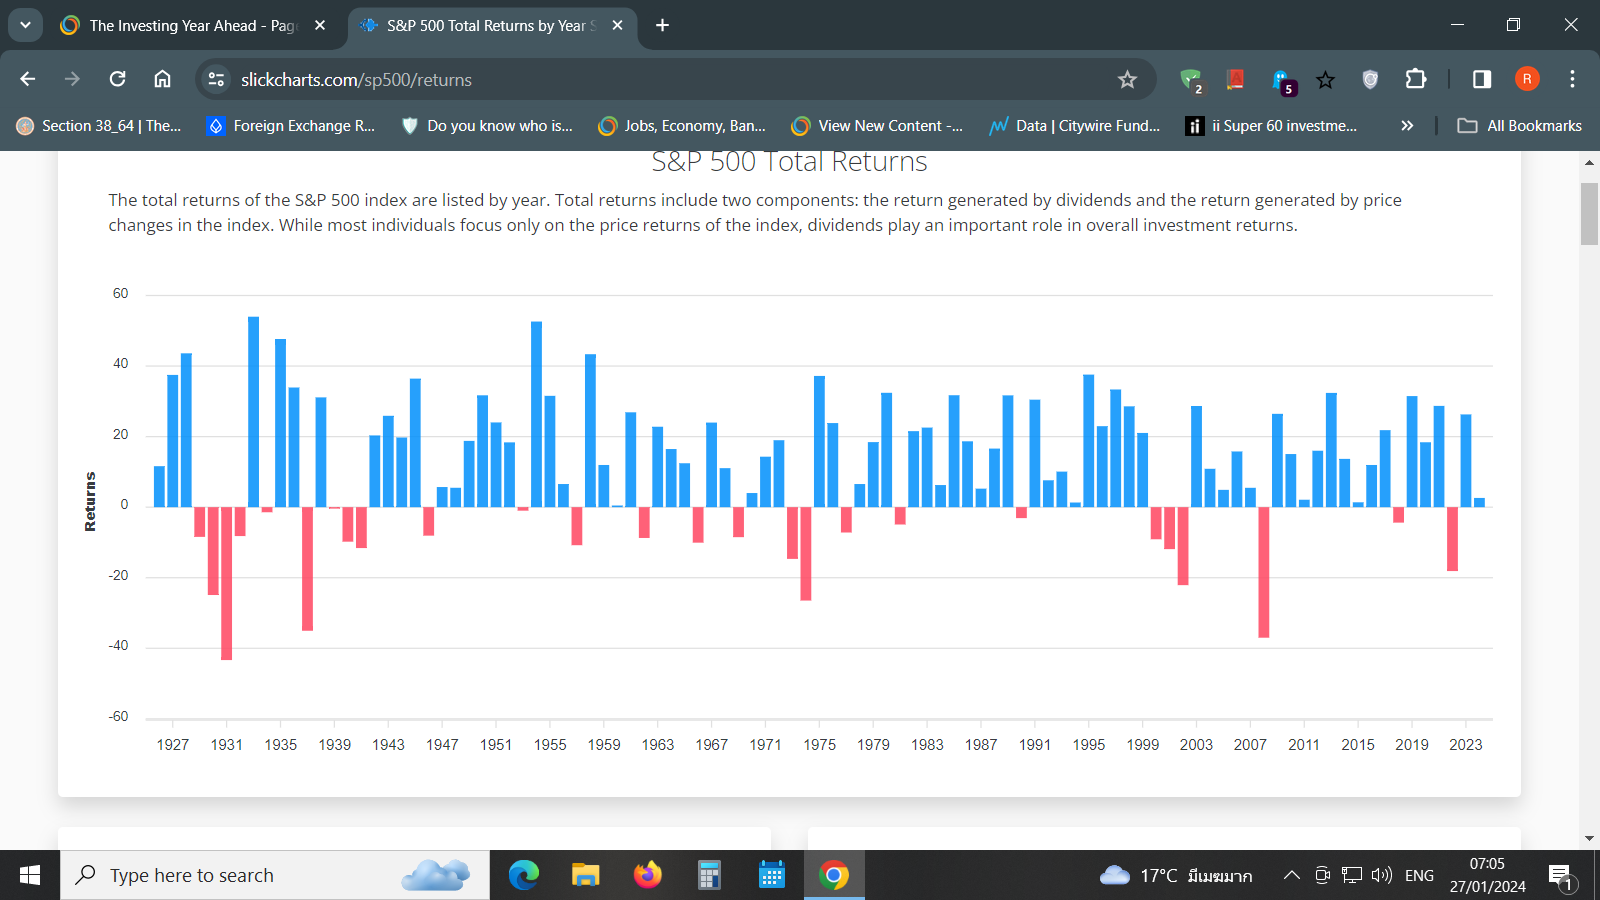Select the S&P 500 Total Returns tab

tap(491, 26)
